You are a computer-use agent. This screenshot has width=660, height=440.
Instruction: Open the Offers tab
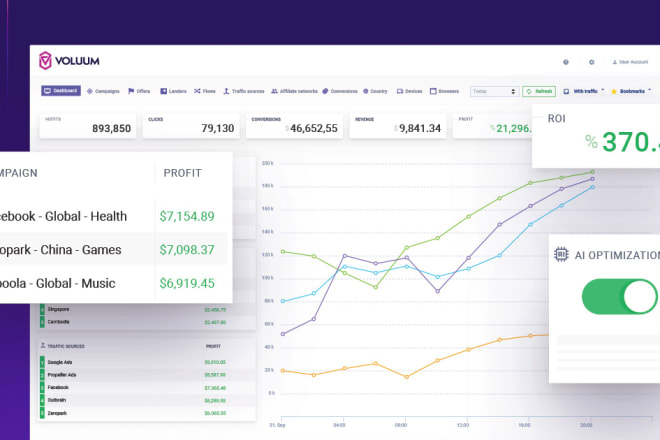(x=139, y=91)
